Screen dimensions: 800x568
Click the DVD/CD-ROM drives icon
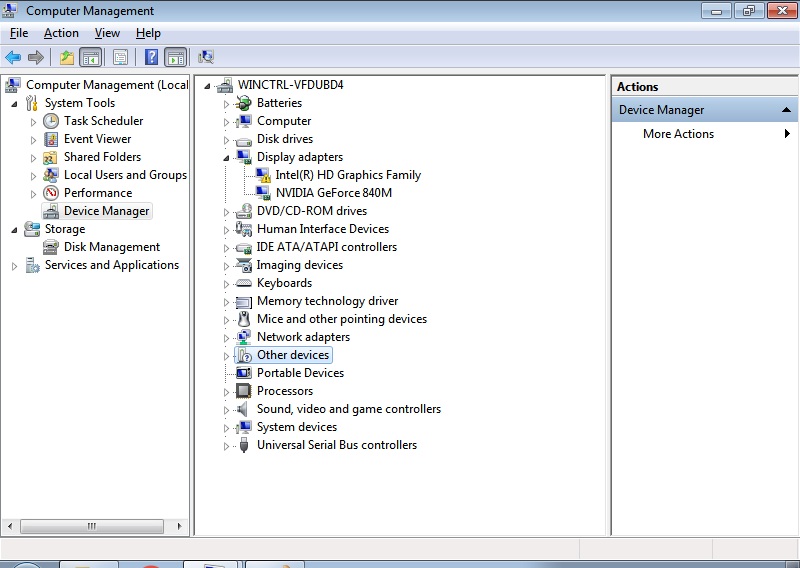coord(244,211)
